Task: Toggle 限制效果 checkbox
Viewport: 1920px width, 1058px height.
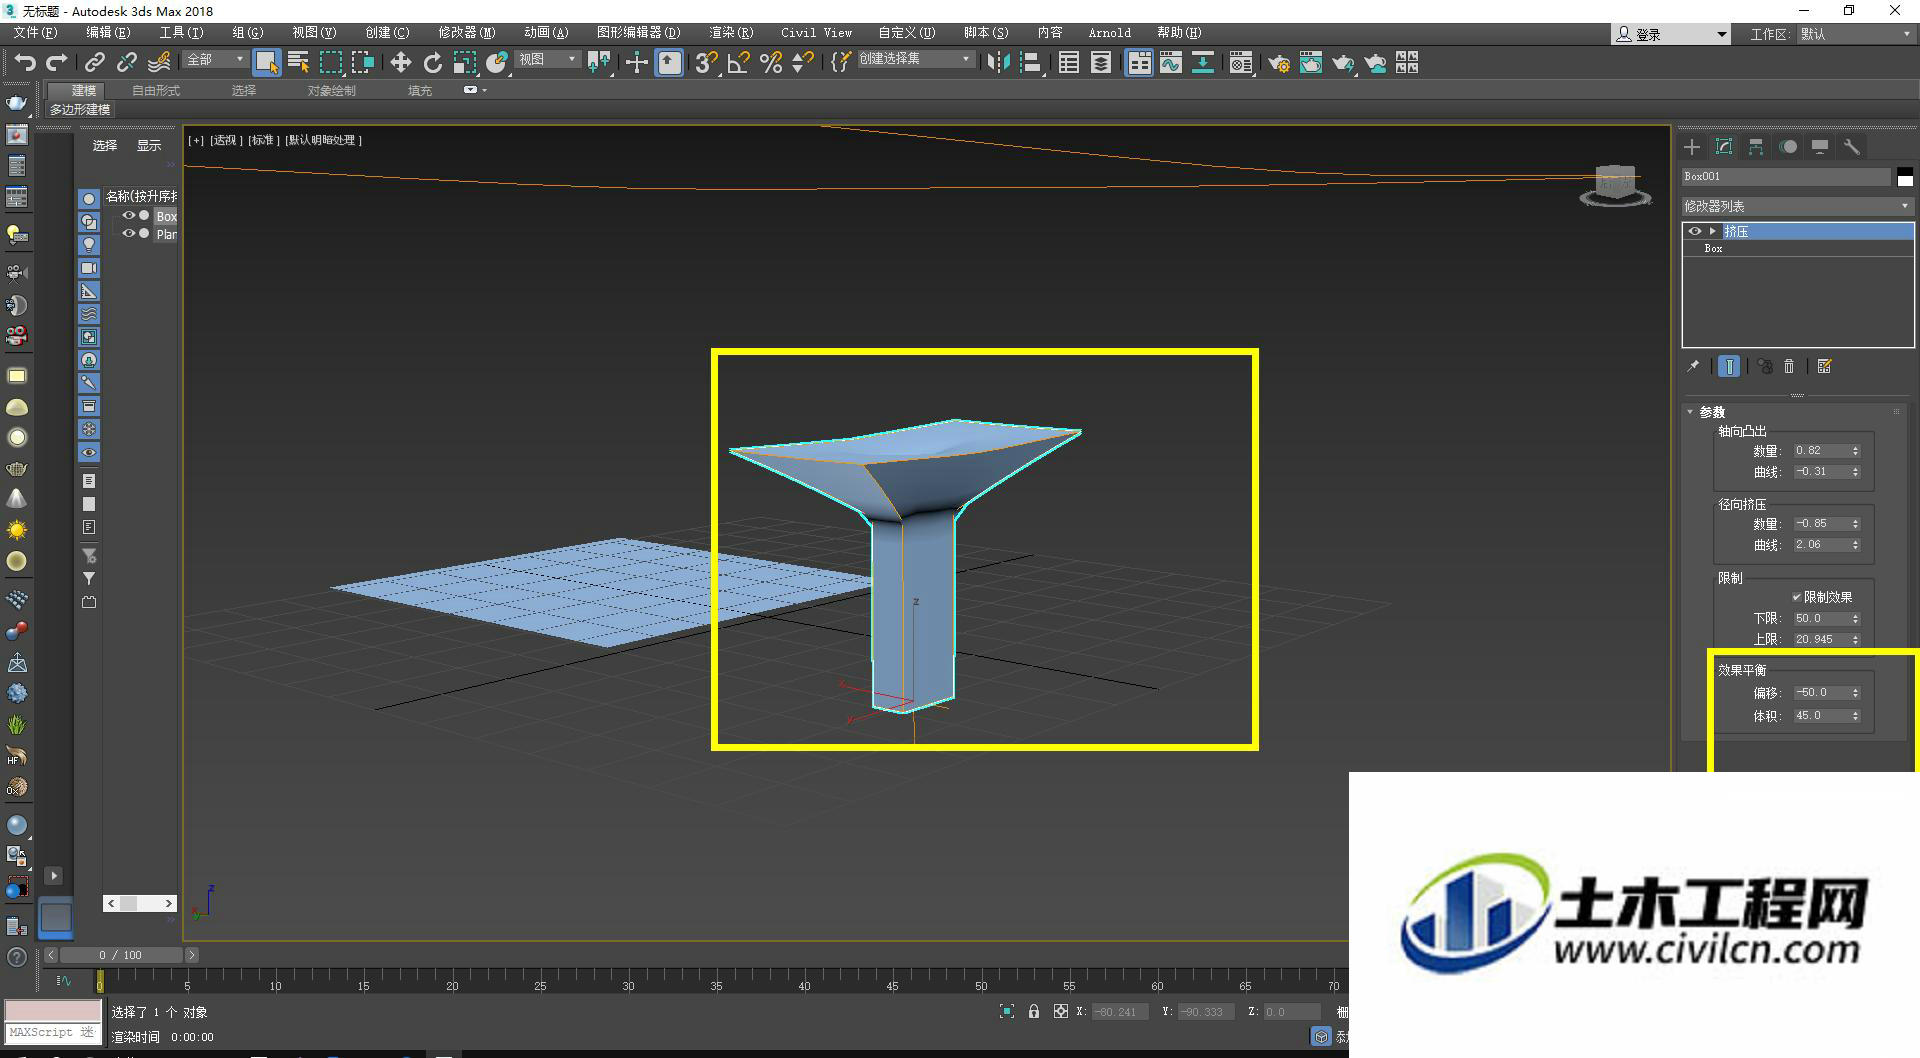Action: pos(1797,597)
